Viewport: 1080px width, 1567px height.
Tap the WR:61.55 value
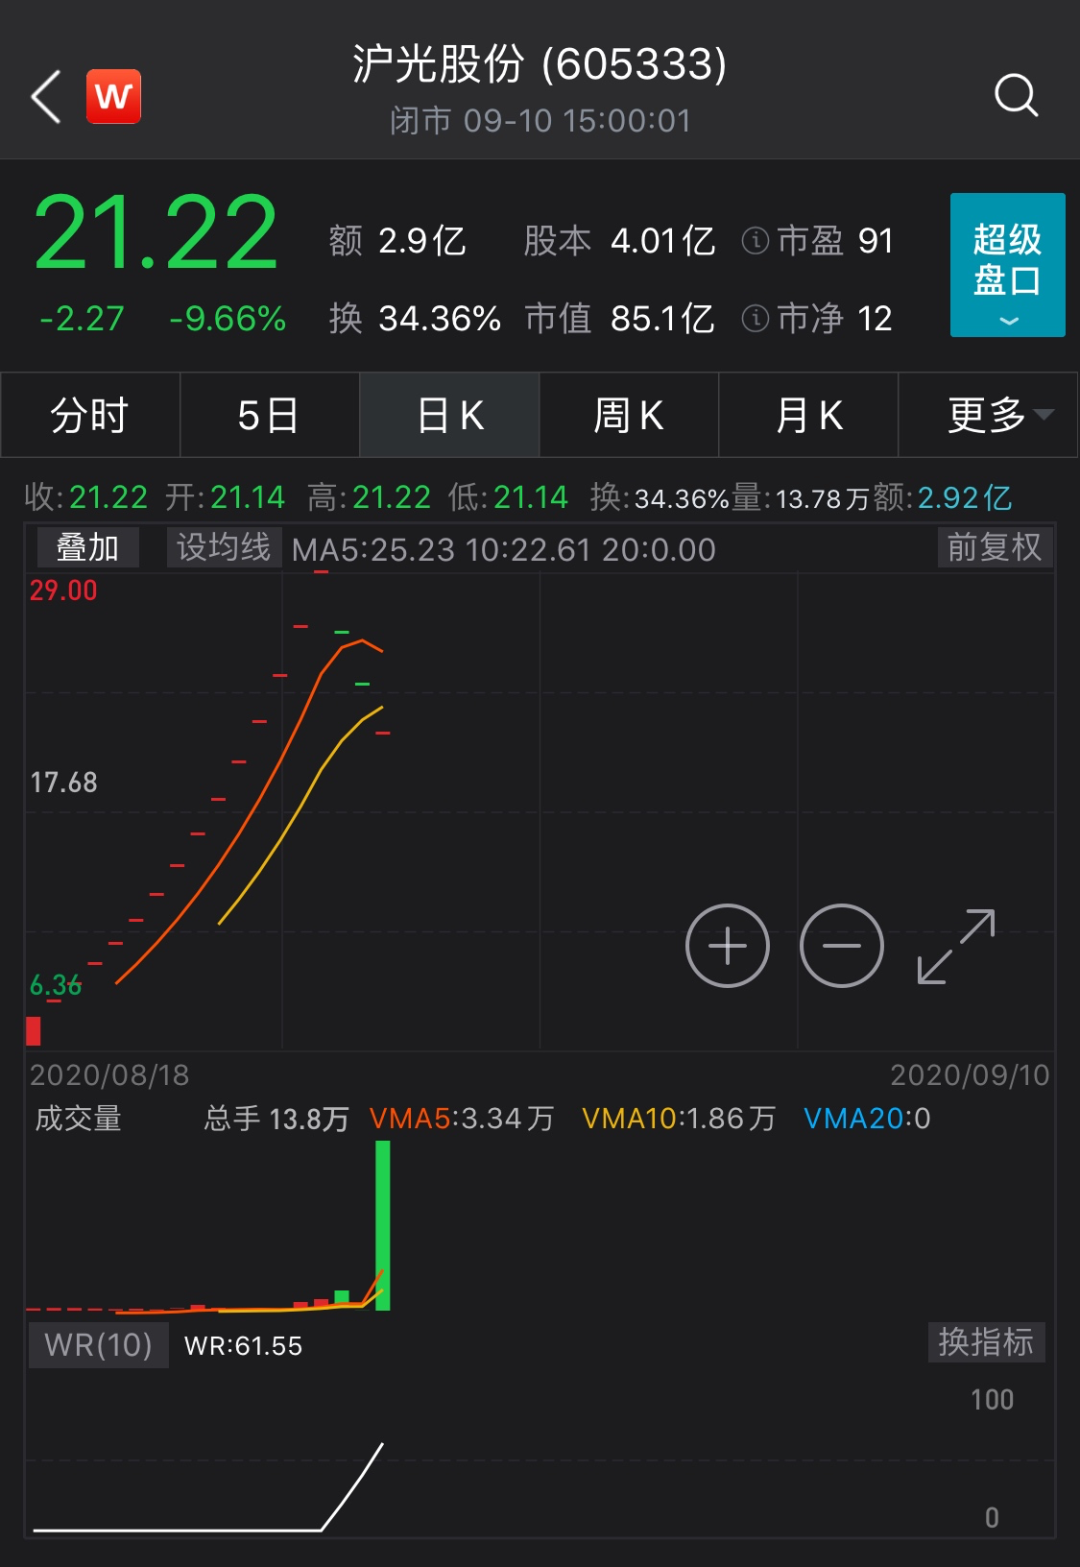coord(243,1346)
